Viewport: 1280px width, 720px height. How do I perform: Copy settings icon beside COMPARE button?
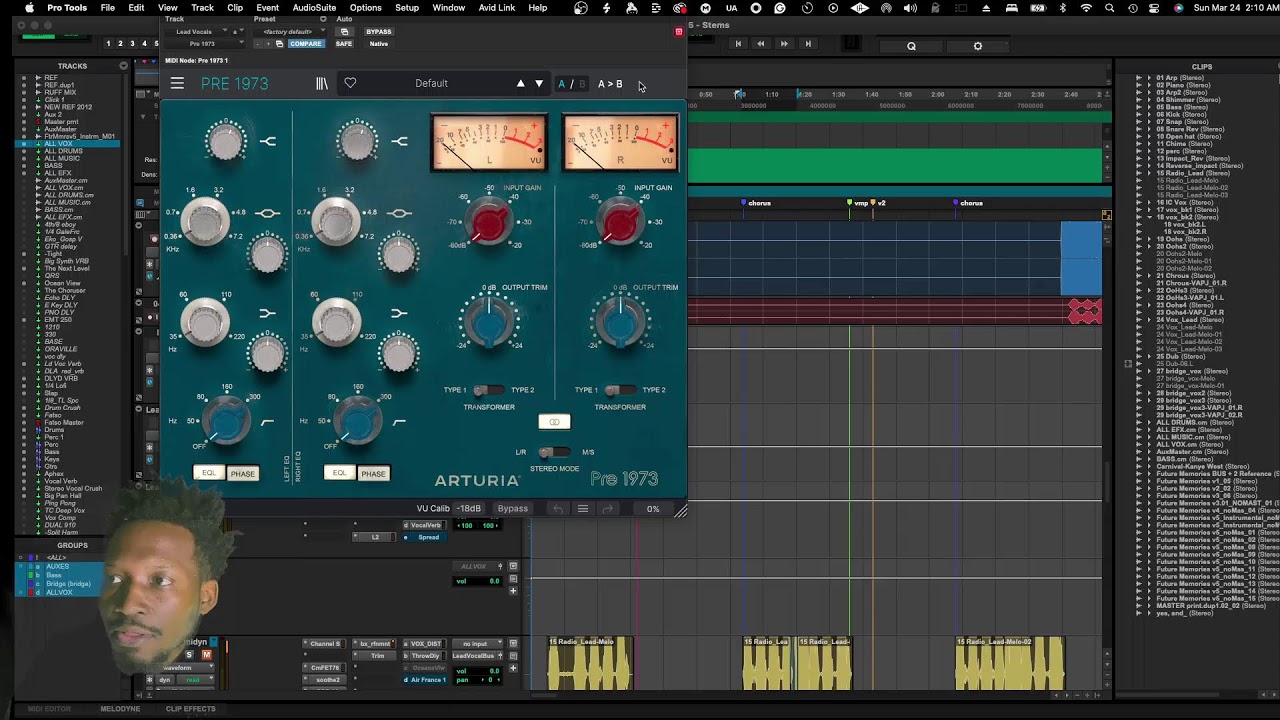[279, 44]
